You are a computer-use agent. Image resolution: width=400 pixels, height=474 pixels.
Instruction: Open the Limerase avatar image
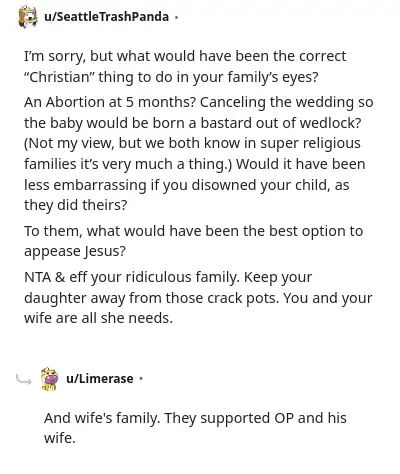(49, 379)
